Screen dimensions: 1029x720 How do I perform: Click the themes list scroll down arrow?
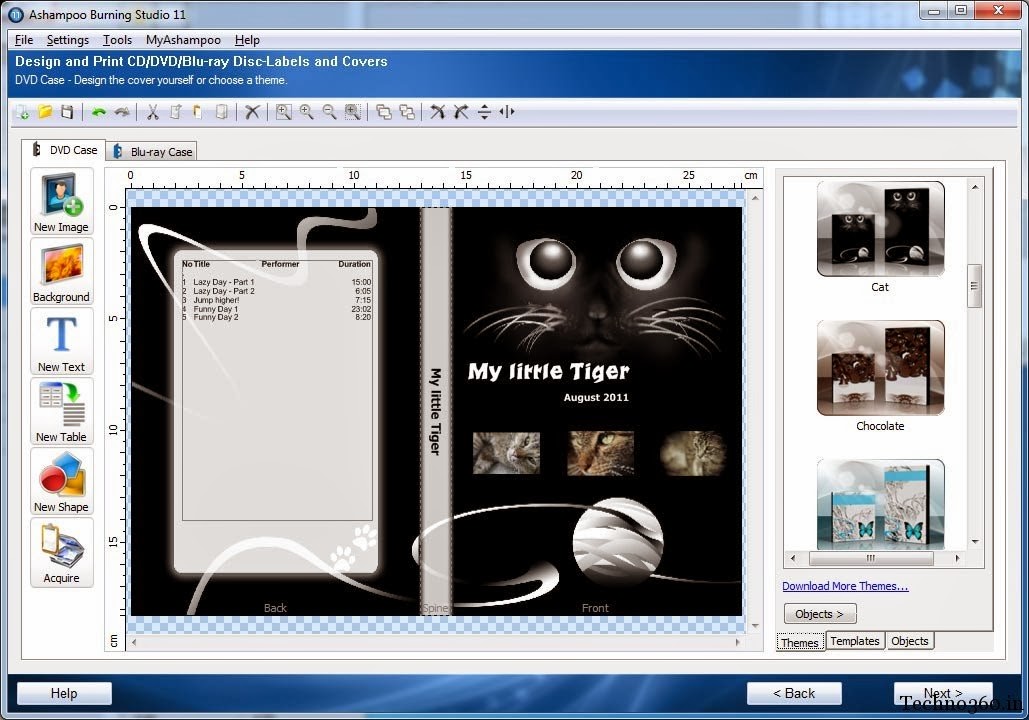point(975,541)
